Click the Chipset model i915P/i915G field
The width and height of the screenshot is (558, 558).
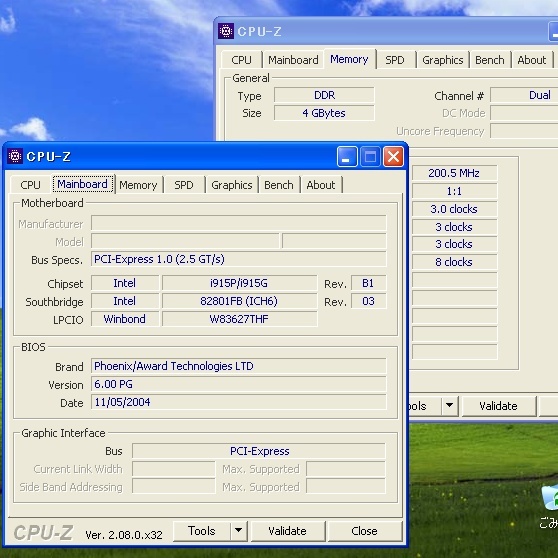239,283
